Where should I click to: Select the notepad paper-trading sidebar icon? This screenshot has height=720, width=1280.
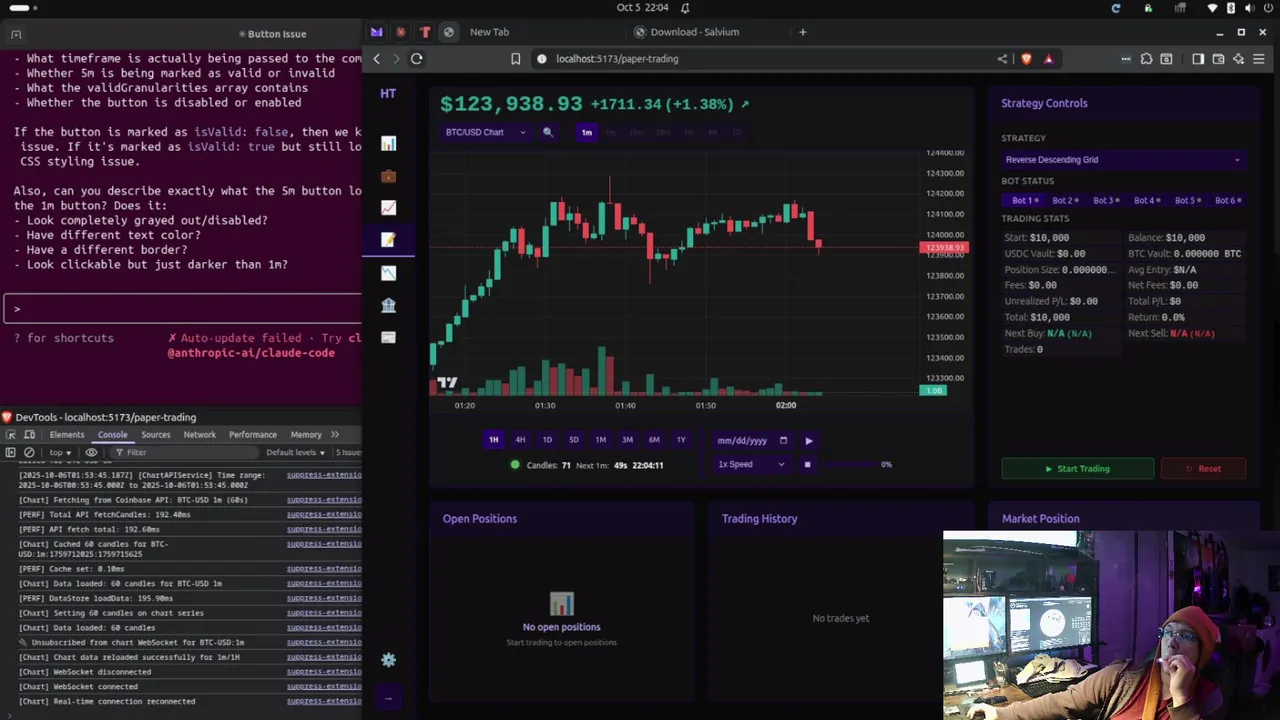point(388,240)
